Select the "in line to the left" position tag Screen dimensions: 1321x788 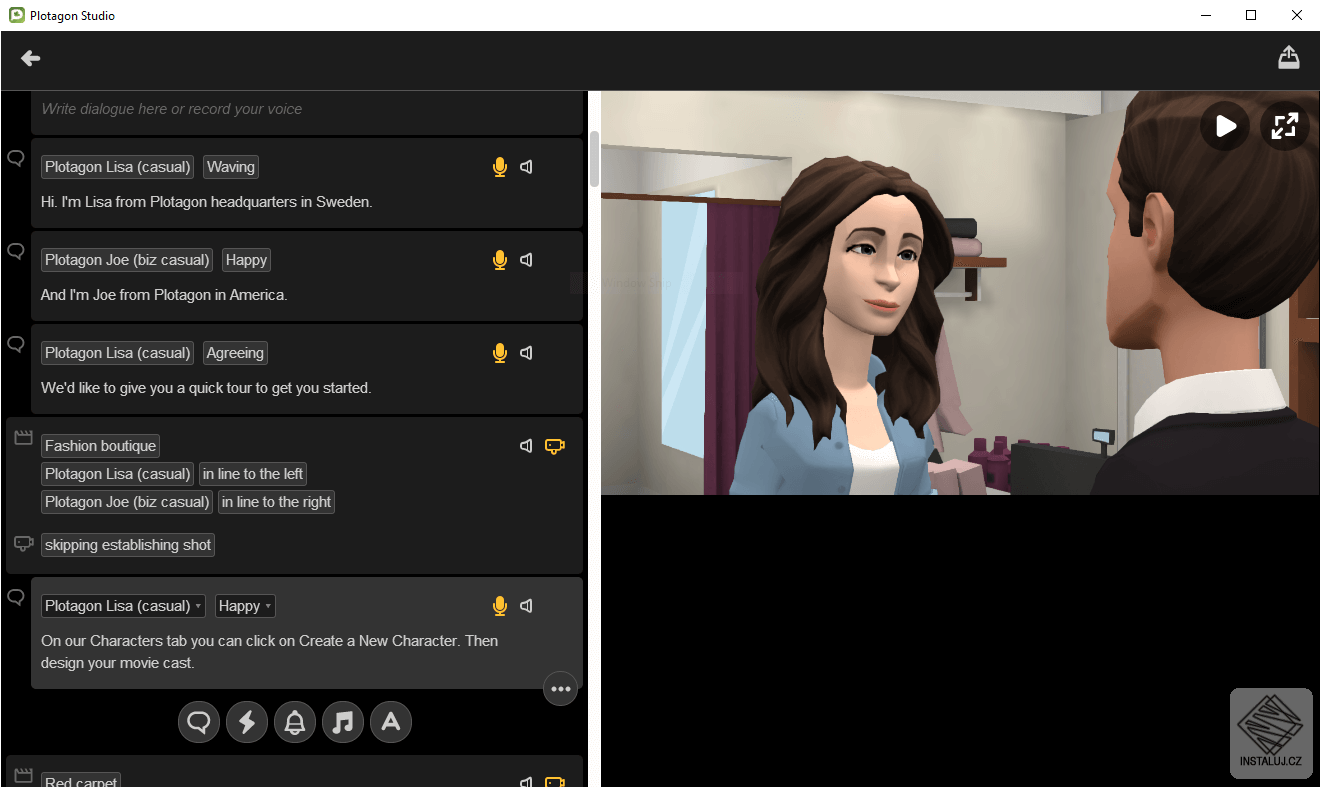(x=253, y=474)
